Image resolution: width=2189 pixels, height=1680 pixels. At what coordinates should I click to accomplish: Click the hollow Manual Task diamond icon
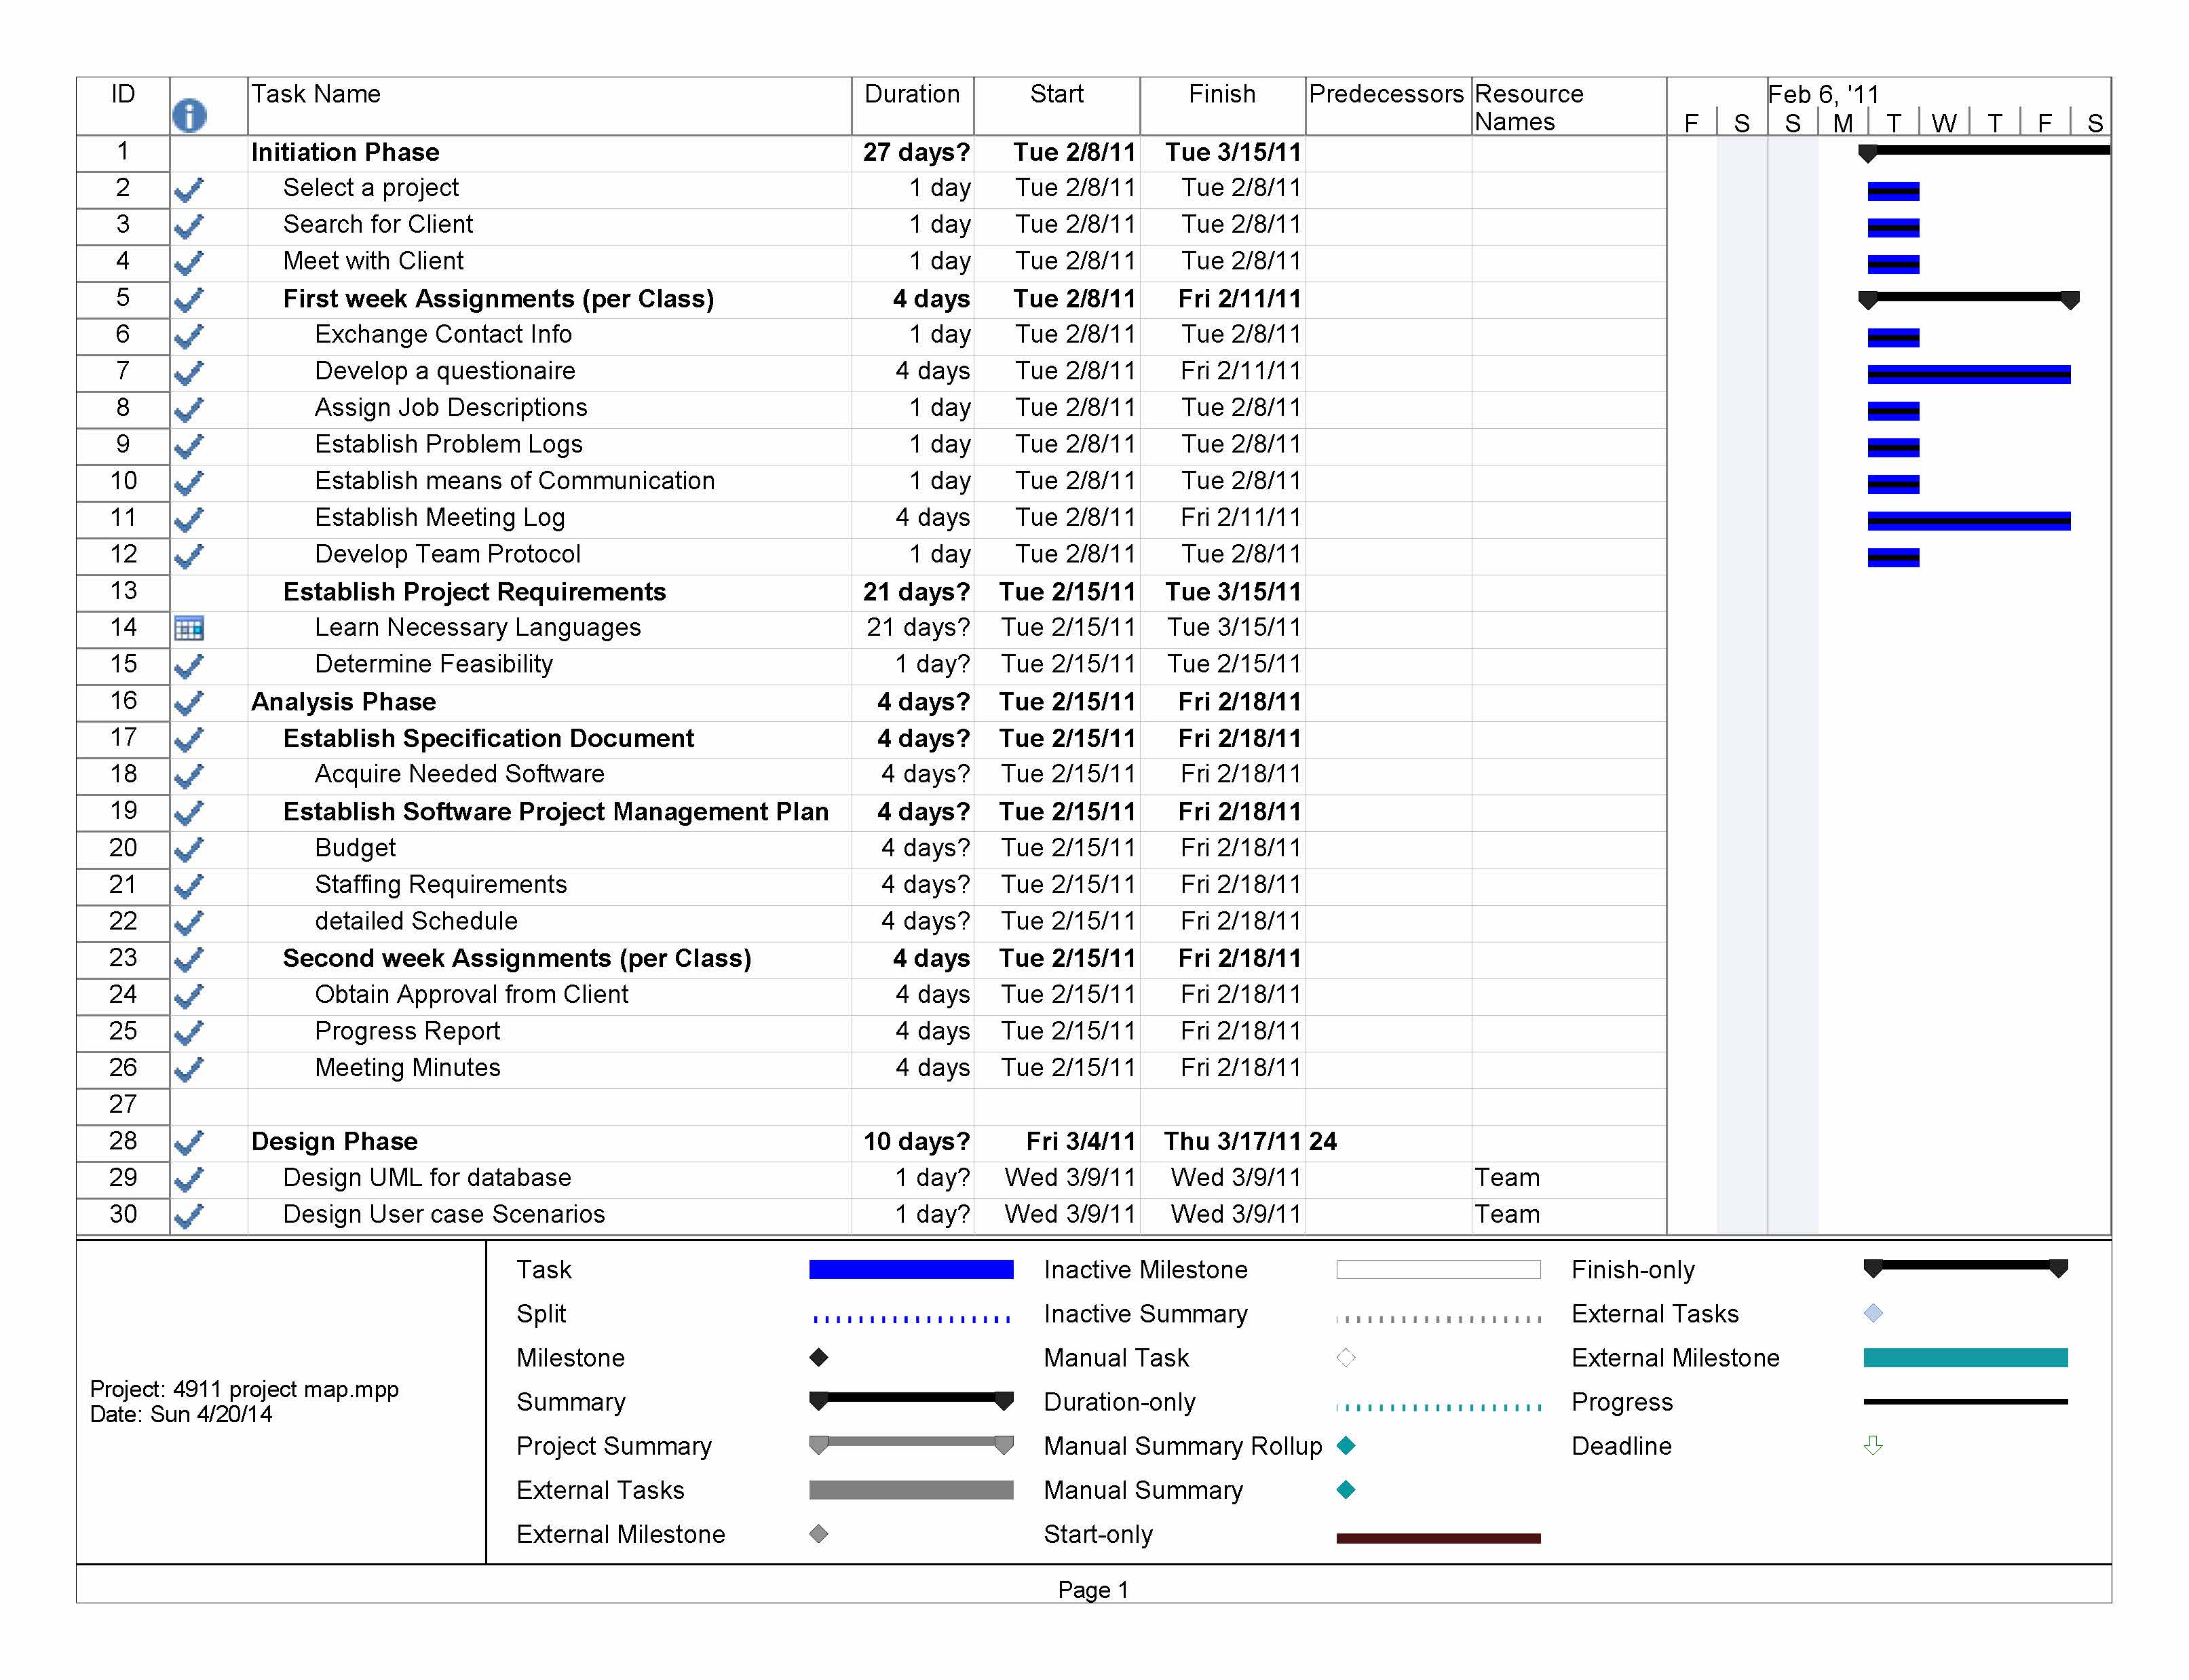1346,1357
